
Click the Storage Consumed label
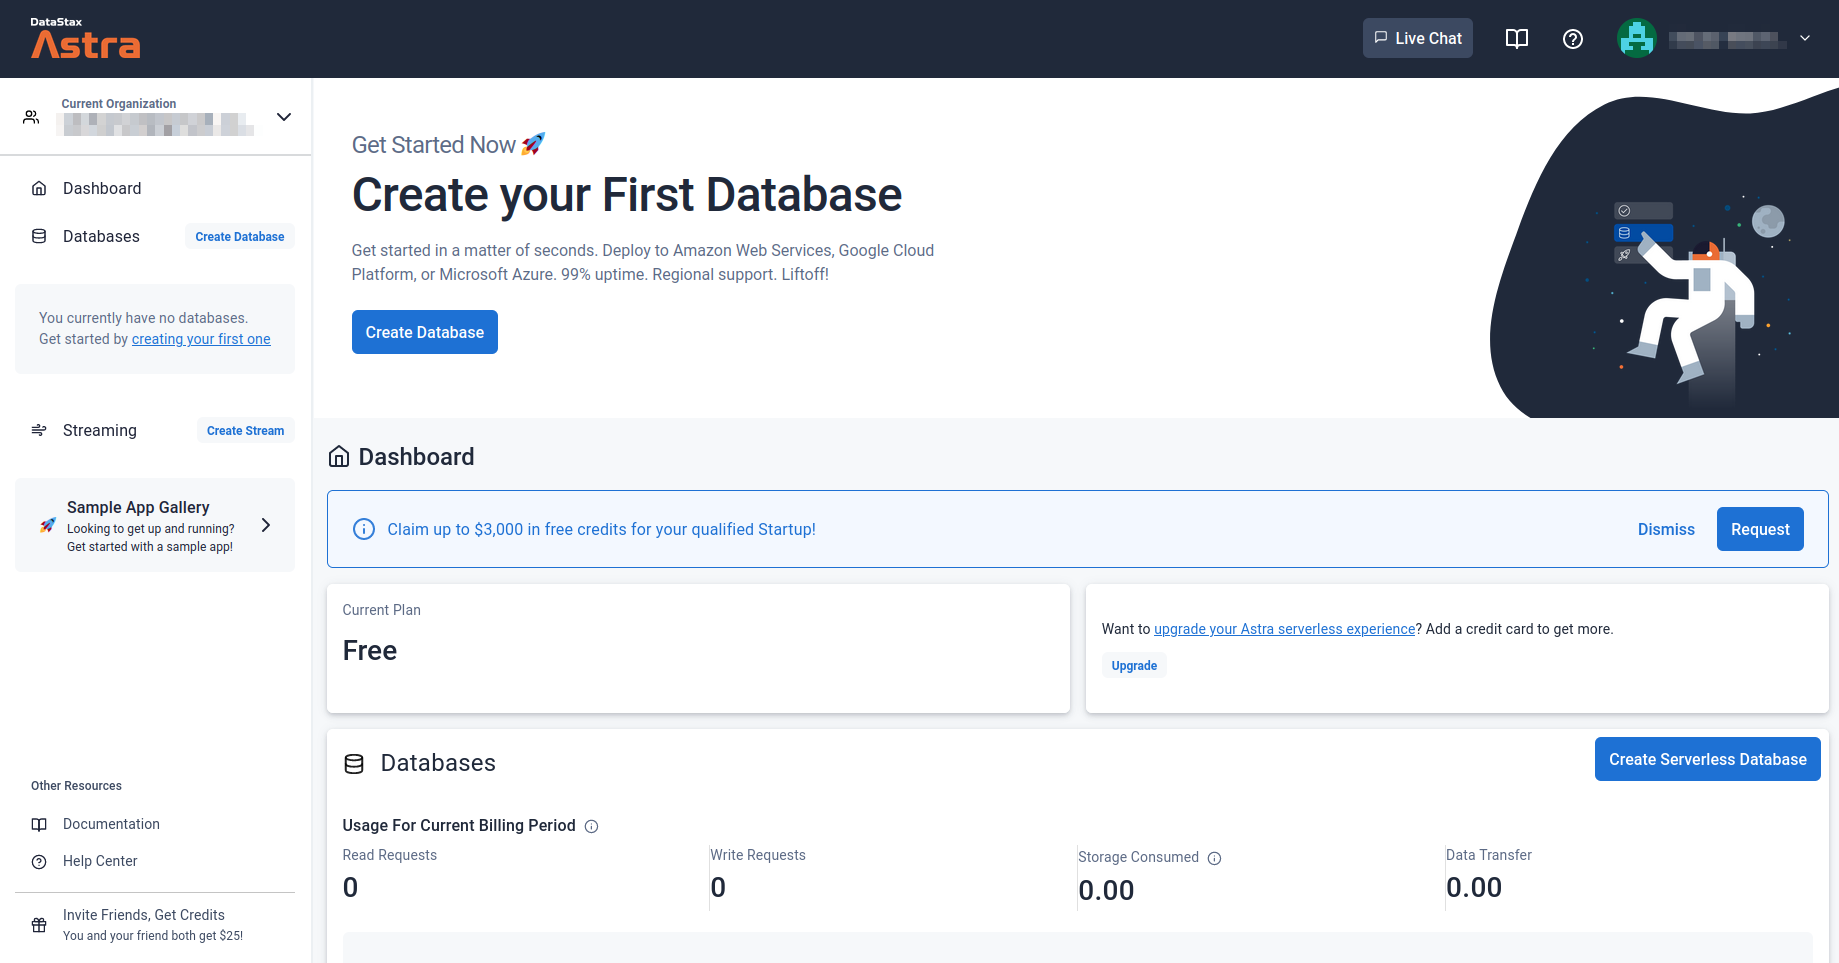click(1138, 857)
